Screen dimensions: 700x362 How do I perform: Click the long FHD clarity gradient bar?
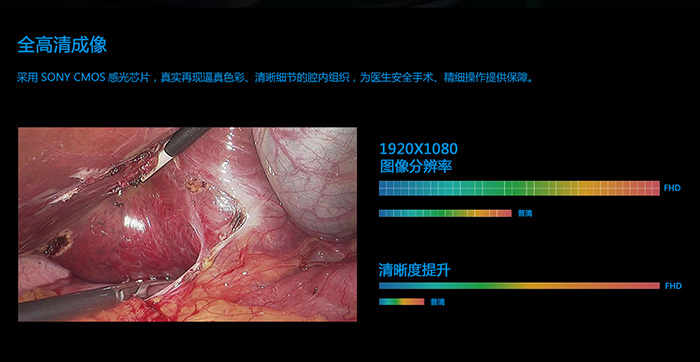pos(519,286)
